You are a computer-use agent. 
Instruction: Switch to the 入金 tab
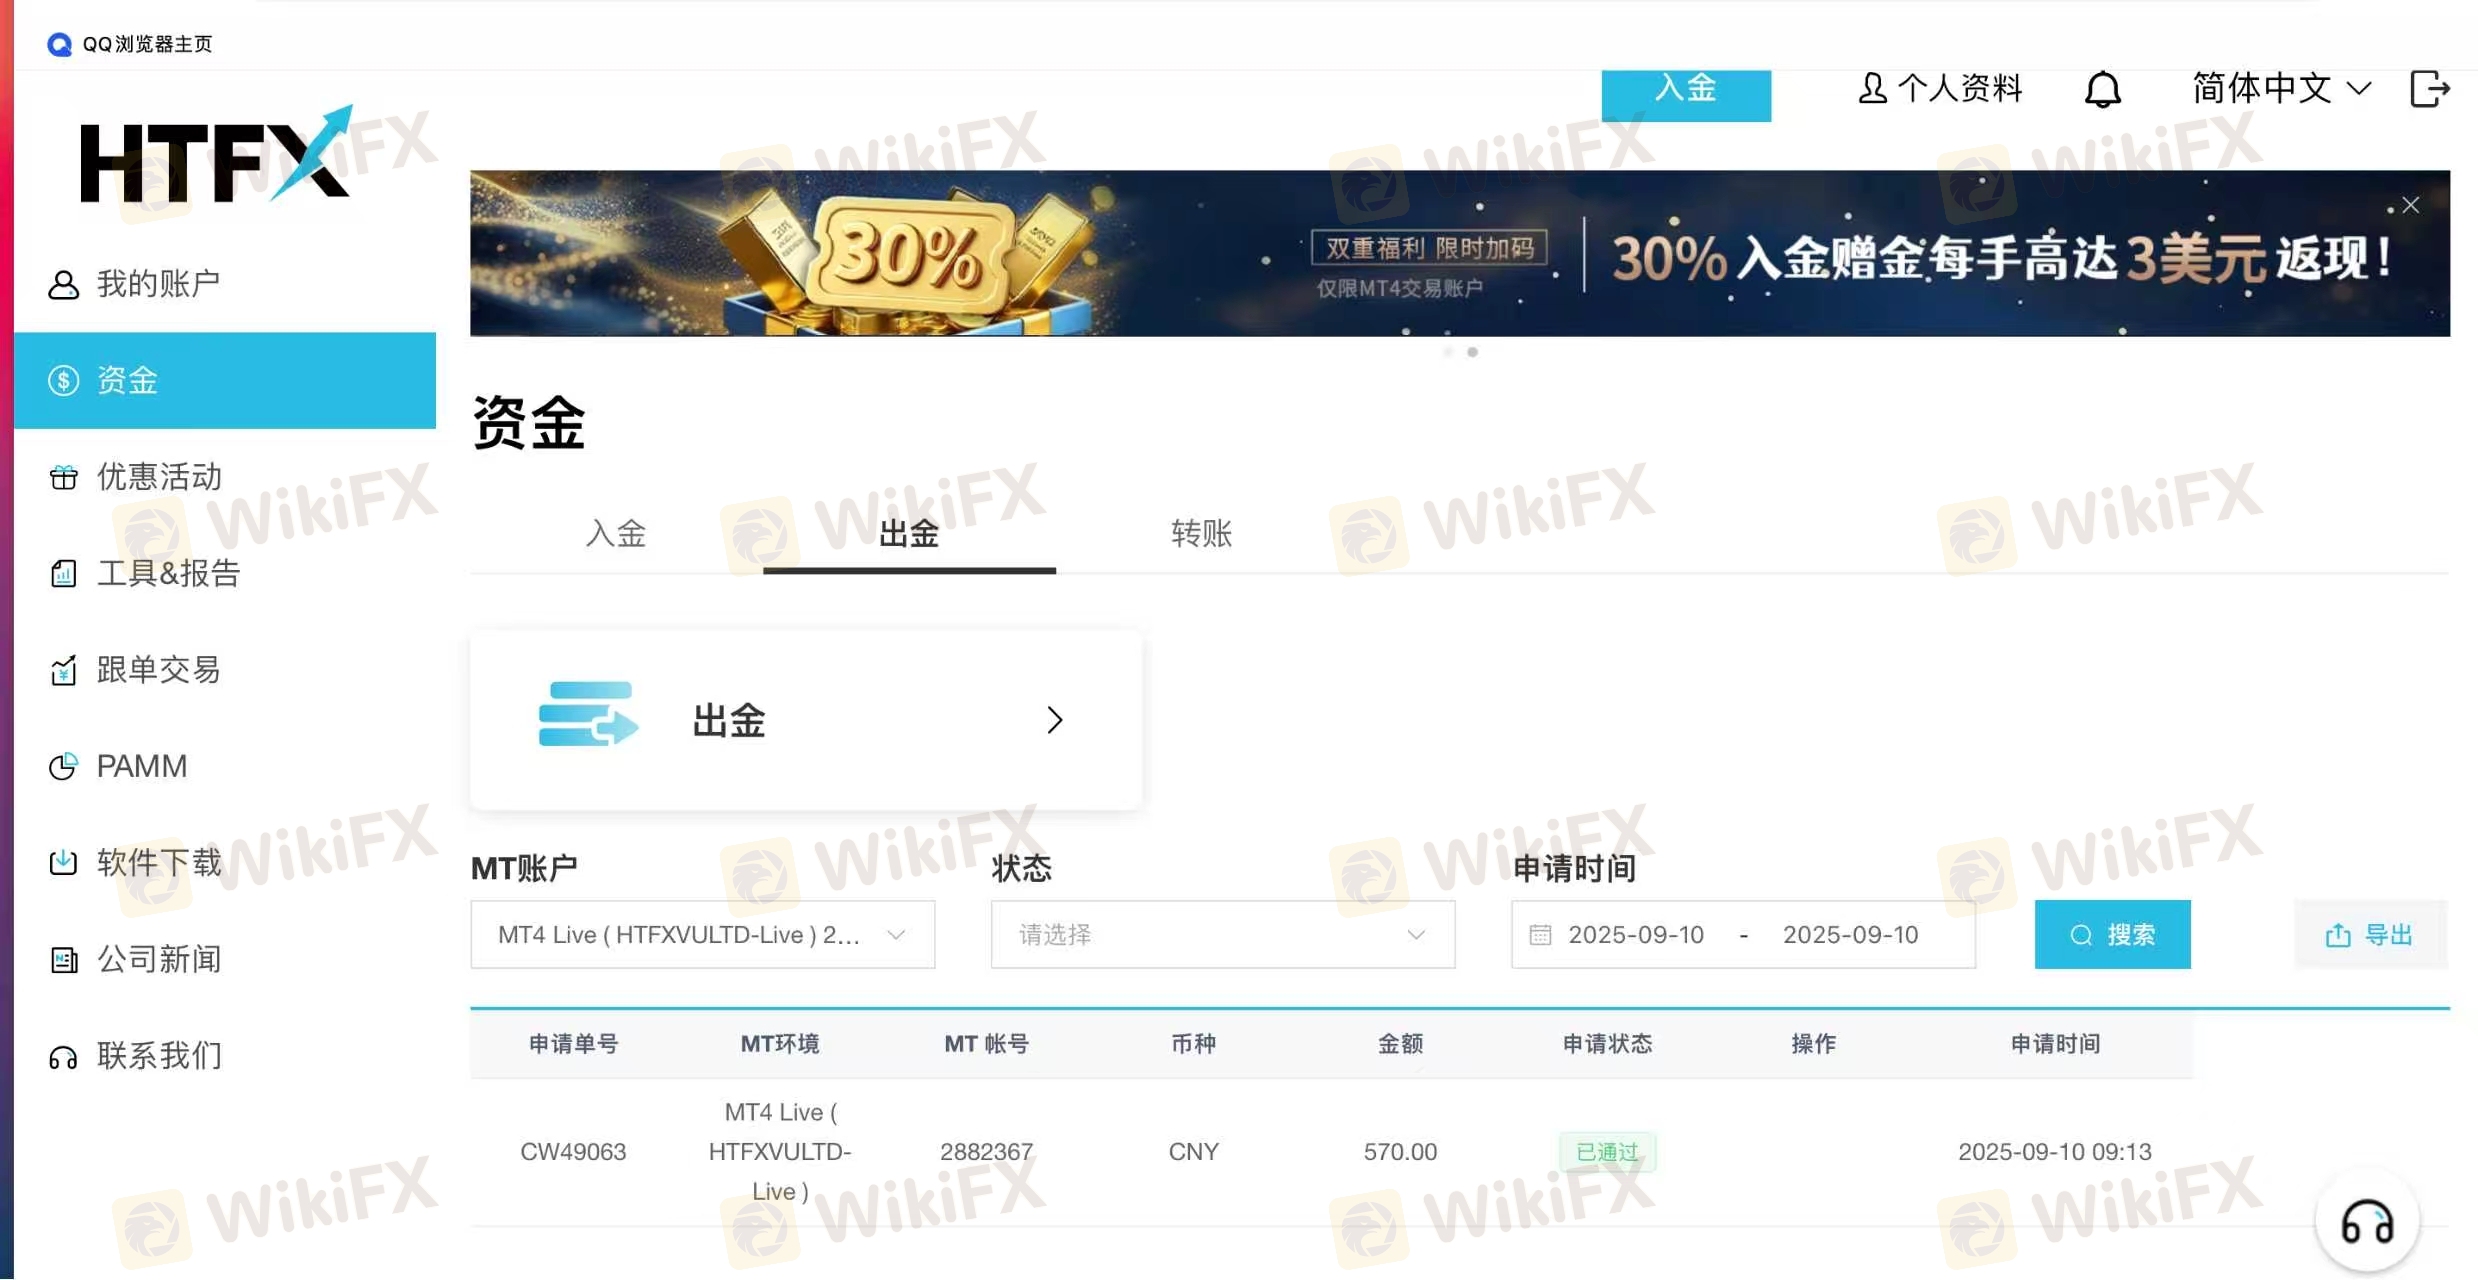click(x=616, y=533)
